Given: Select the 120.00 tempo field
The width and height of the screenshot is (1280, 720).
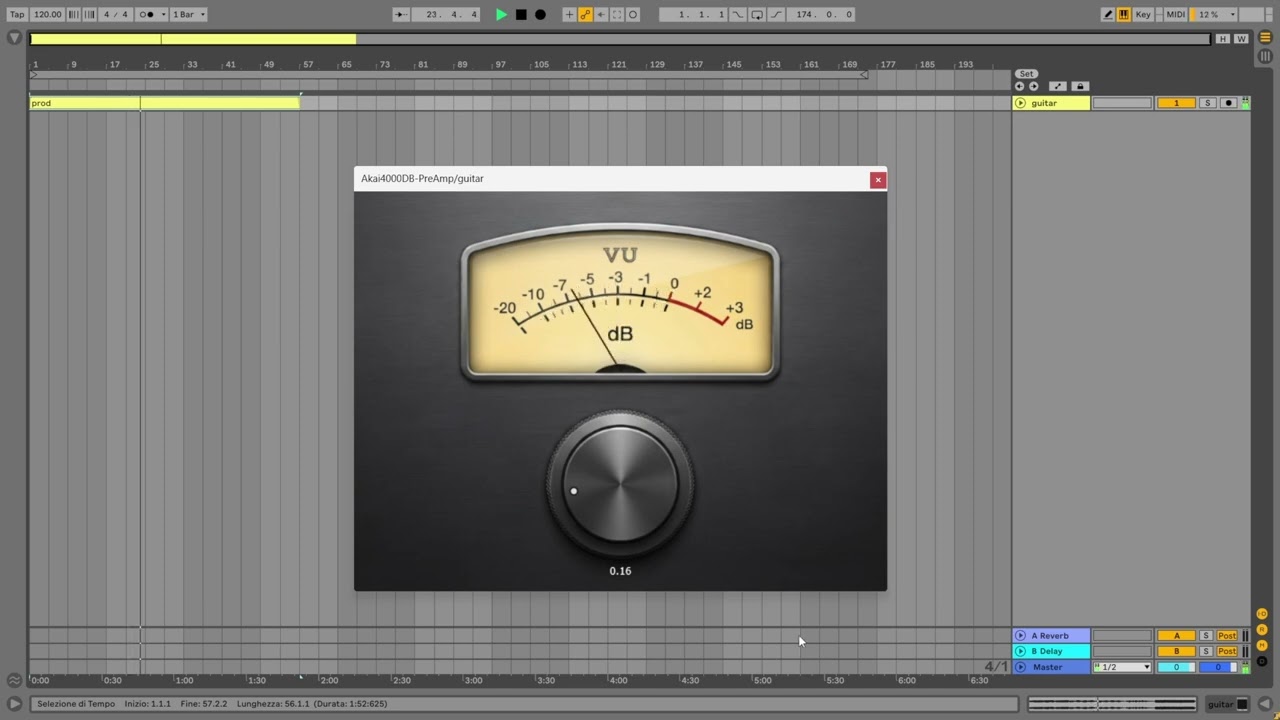Looking at the screenshot, I should tap(47, 14).
